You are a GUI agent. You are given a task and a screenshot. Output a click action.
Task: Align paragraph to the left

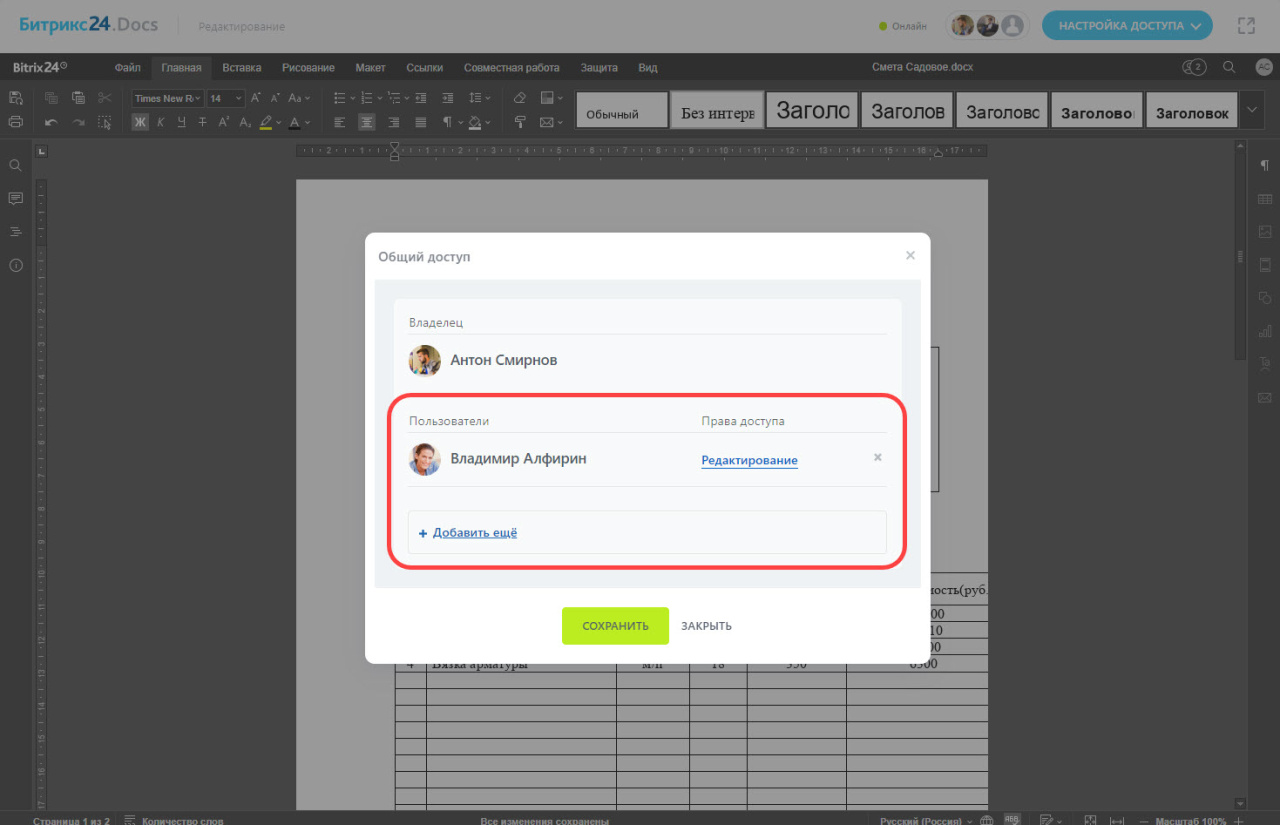click(340, 122)
